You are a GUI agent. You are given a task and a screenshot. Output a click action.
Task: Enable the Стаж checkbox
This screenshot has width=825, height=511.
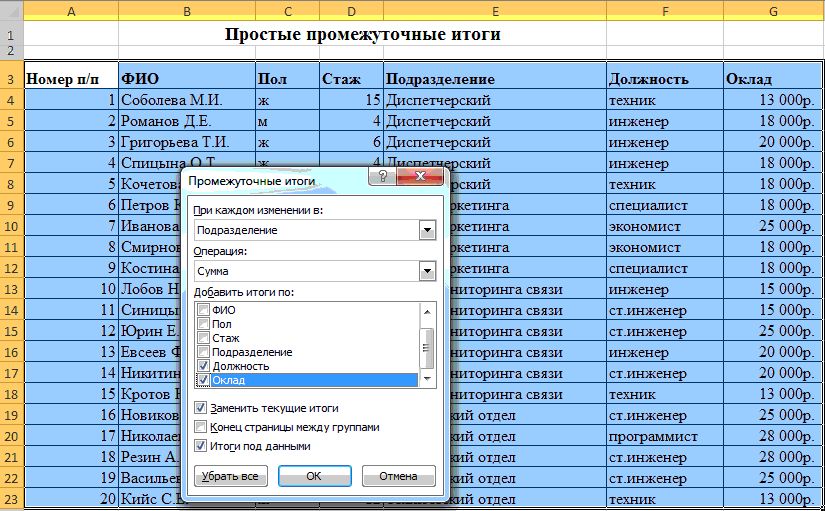[203, 338]
